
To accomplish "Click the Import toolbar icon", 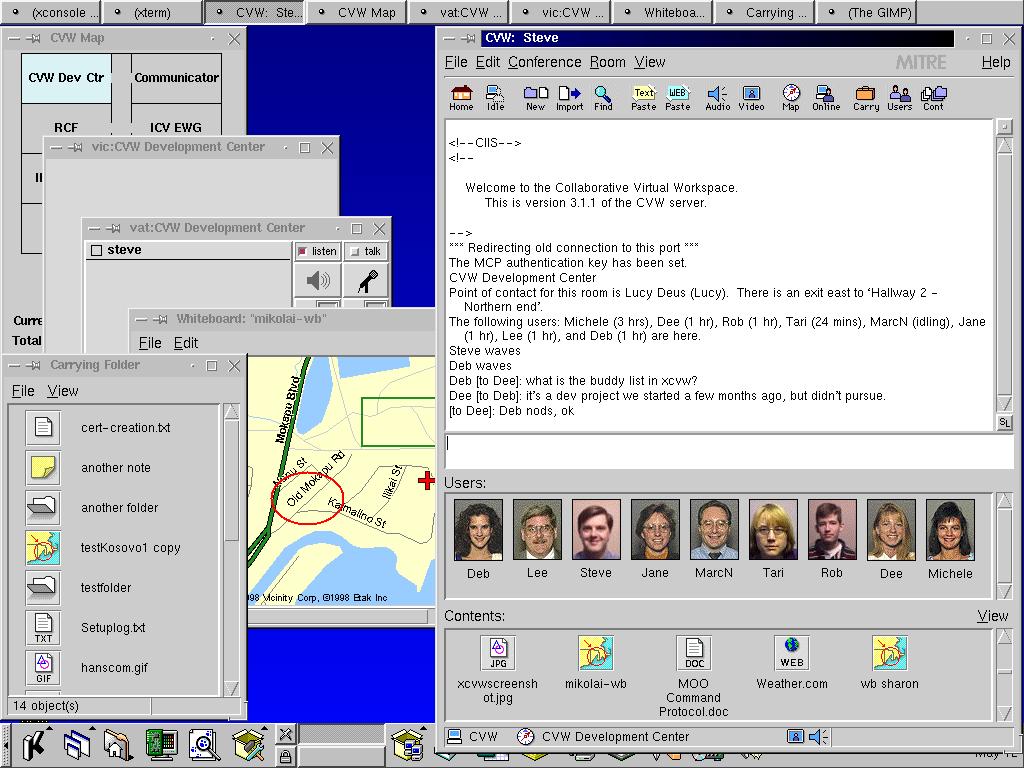I will (569, 97).
